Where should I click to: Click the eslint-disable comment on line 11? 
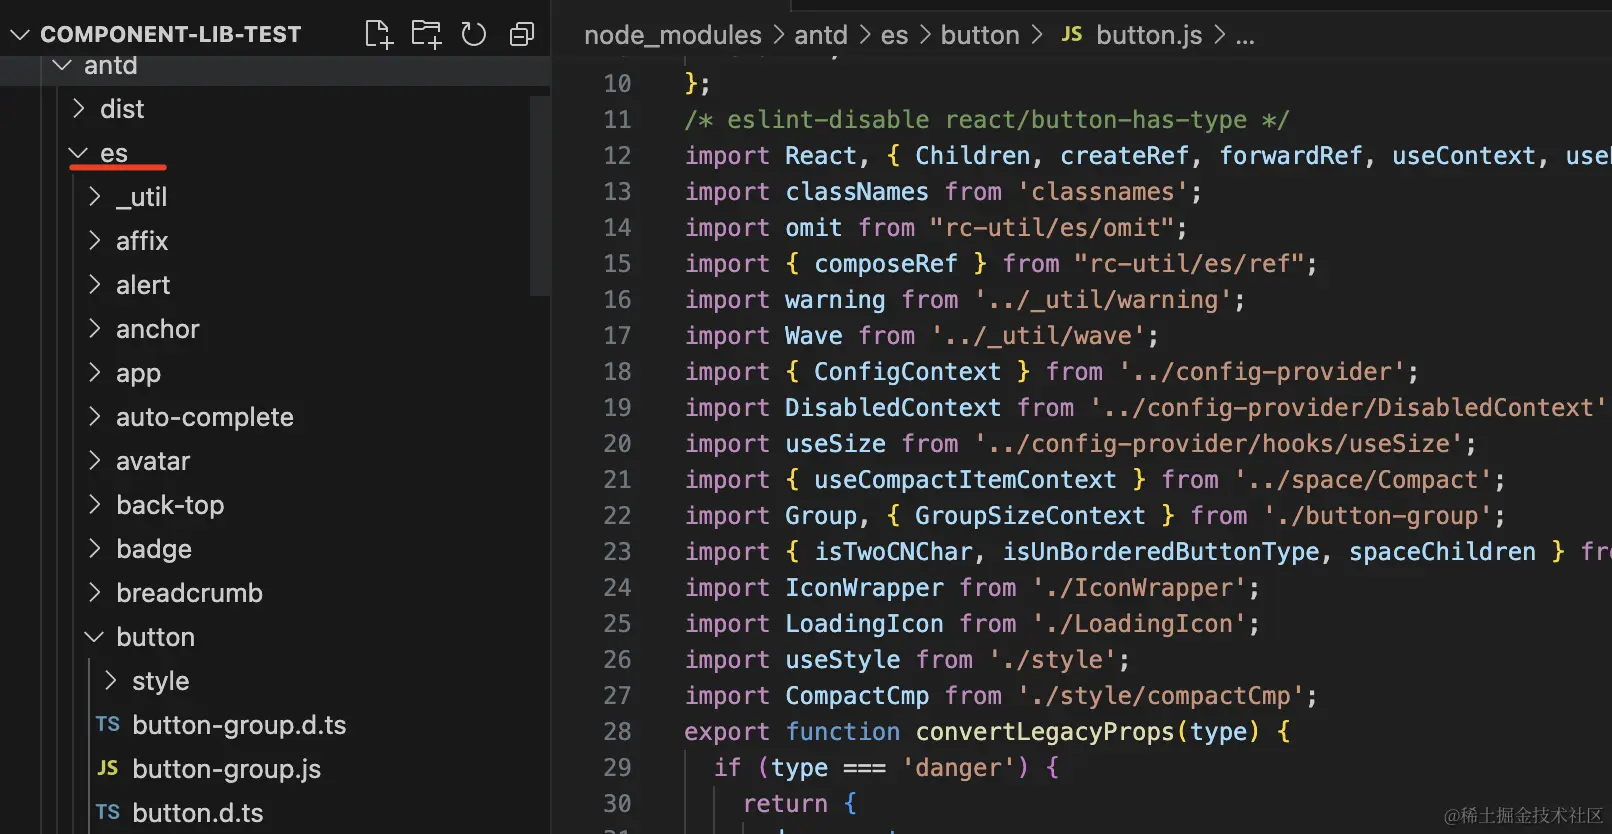pyautogui.click(x=987, y=120)
